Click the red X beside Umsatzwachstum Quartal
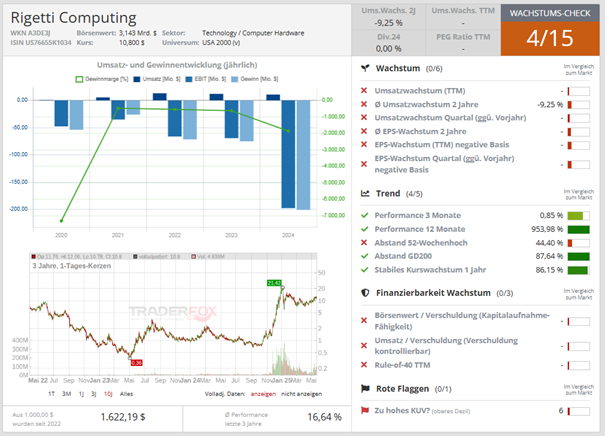605x436 pixels. [364, 118]
